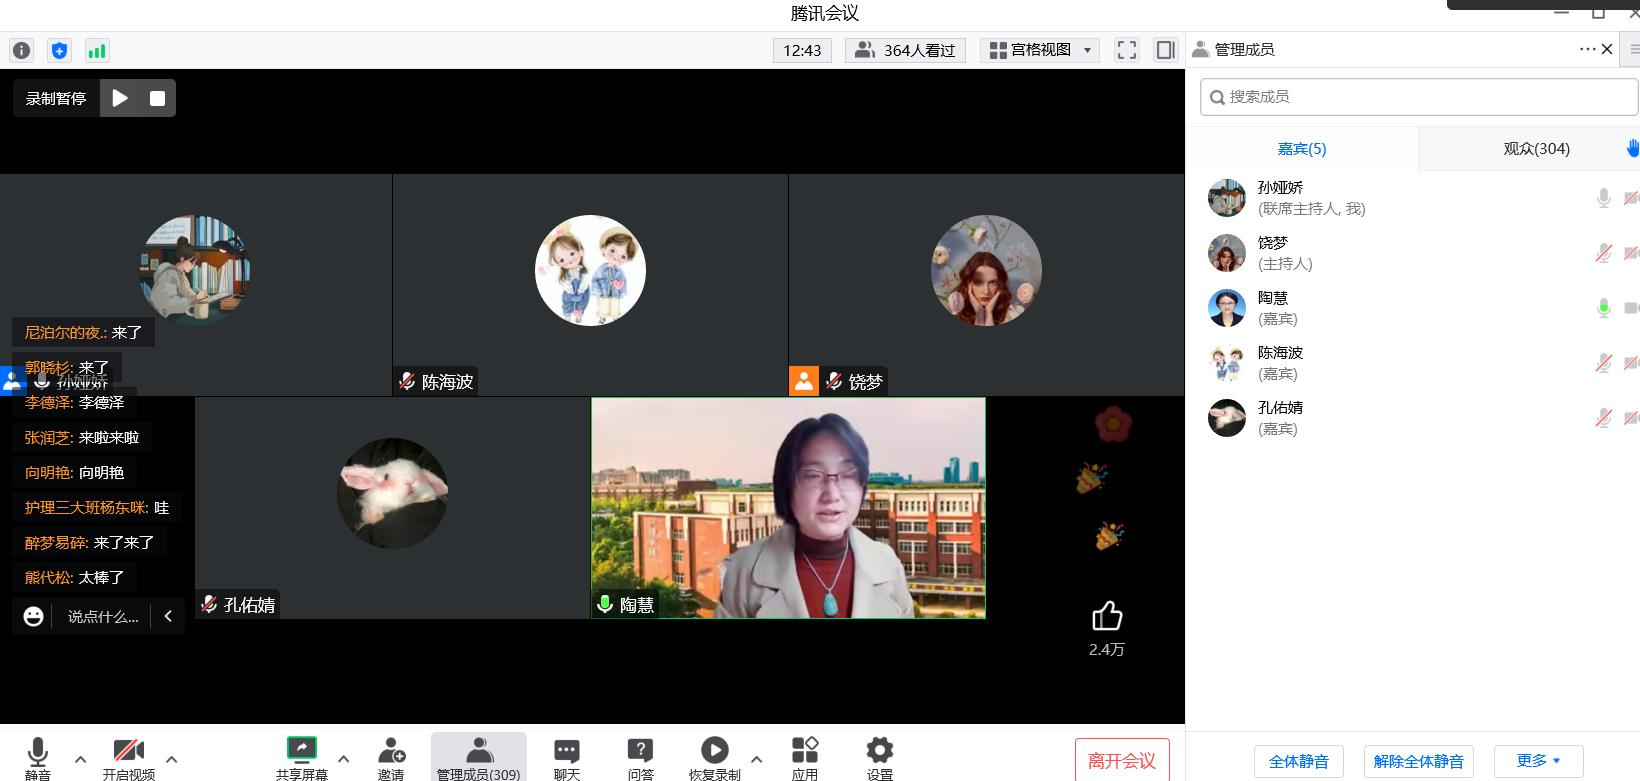
Task: Switch to the Audience (观众) tab
Action: tap(1536, 149)
